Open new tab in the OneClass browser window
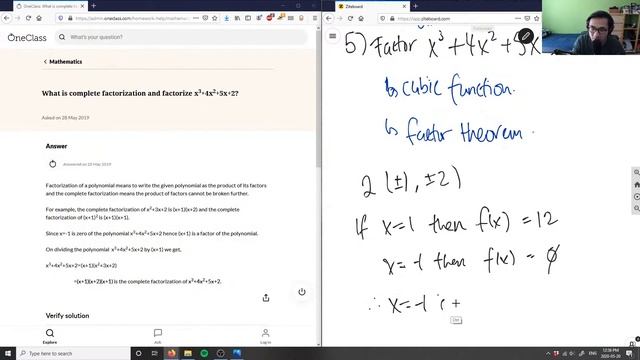640x360 pixels. (93, 6)
